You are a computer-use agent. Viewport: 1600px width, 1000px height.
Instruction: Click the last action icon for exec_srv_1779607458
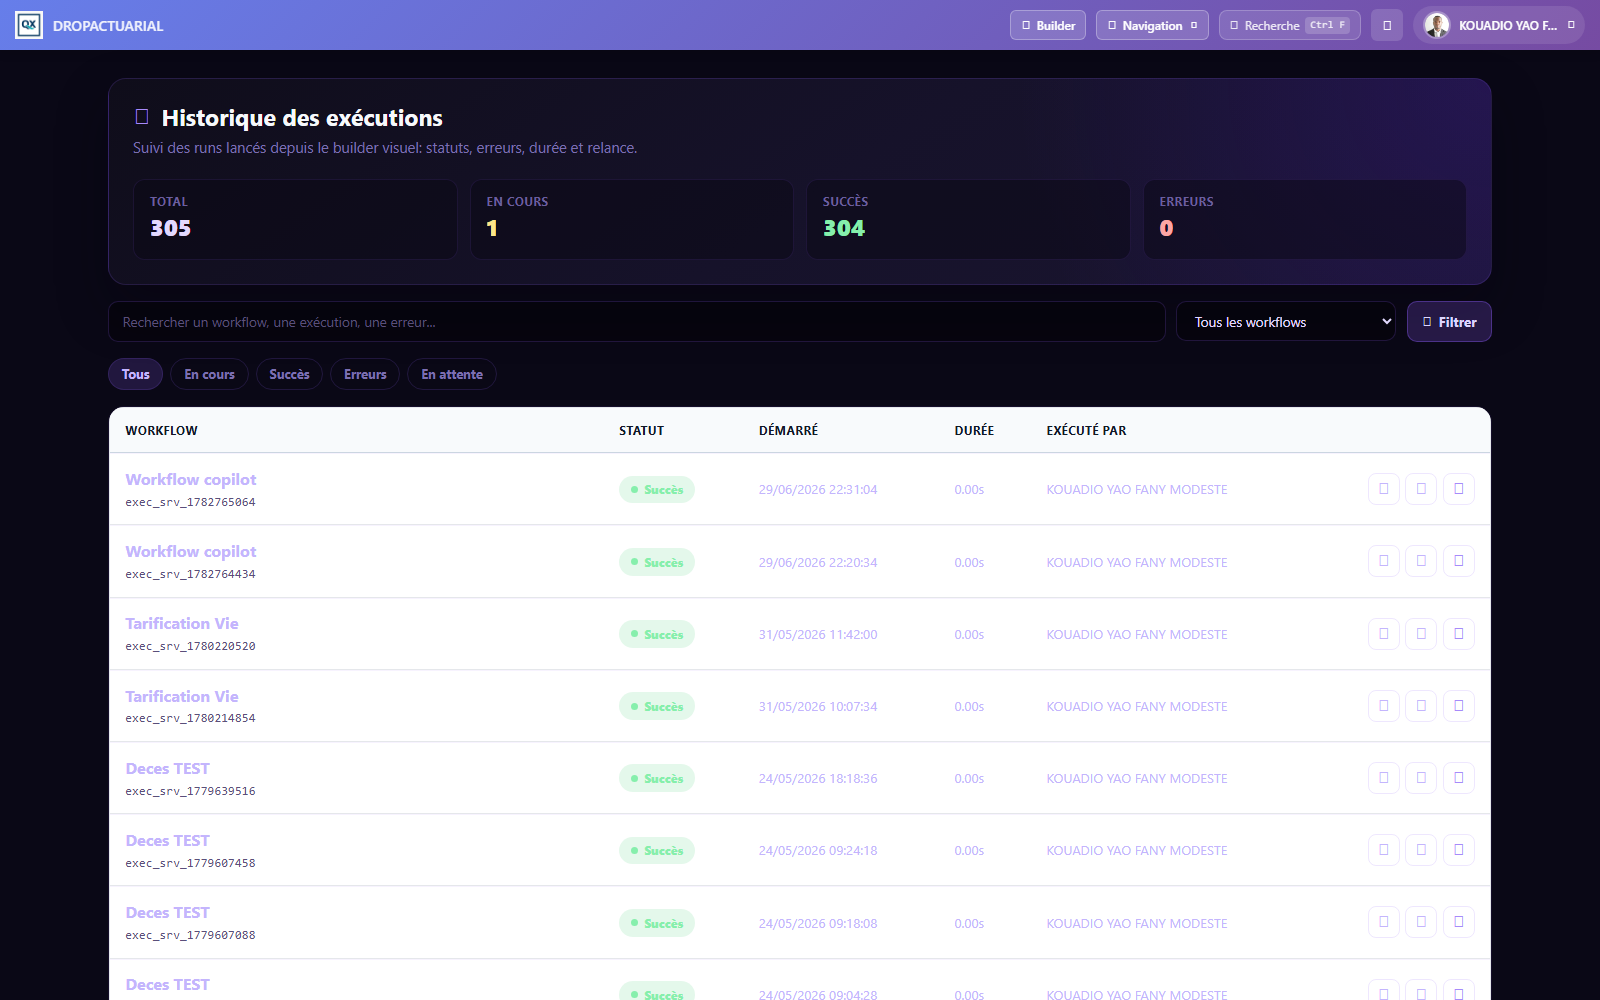click(x=1459, y=850)
